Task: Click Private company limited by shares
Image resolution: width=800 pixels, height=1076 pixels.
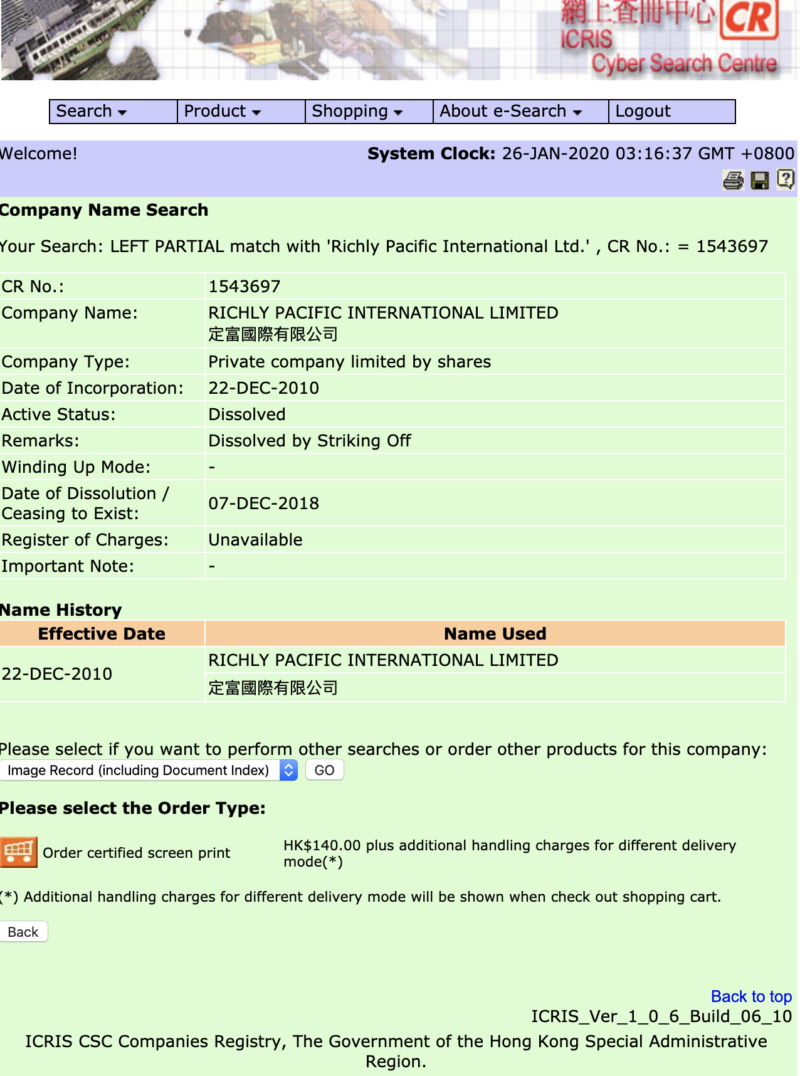Action: pyautogui.click(x=349, y=362)
